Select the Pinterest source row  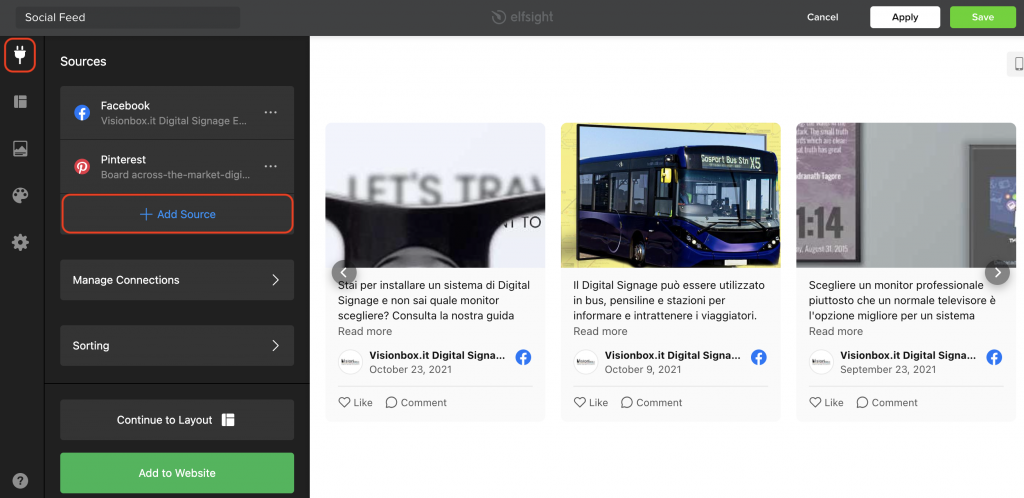coord(177,166)
